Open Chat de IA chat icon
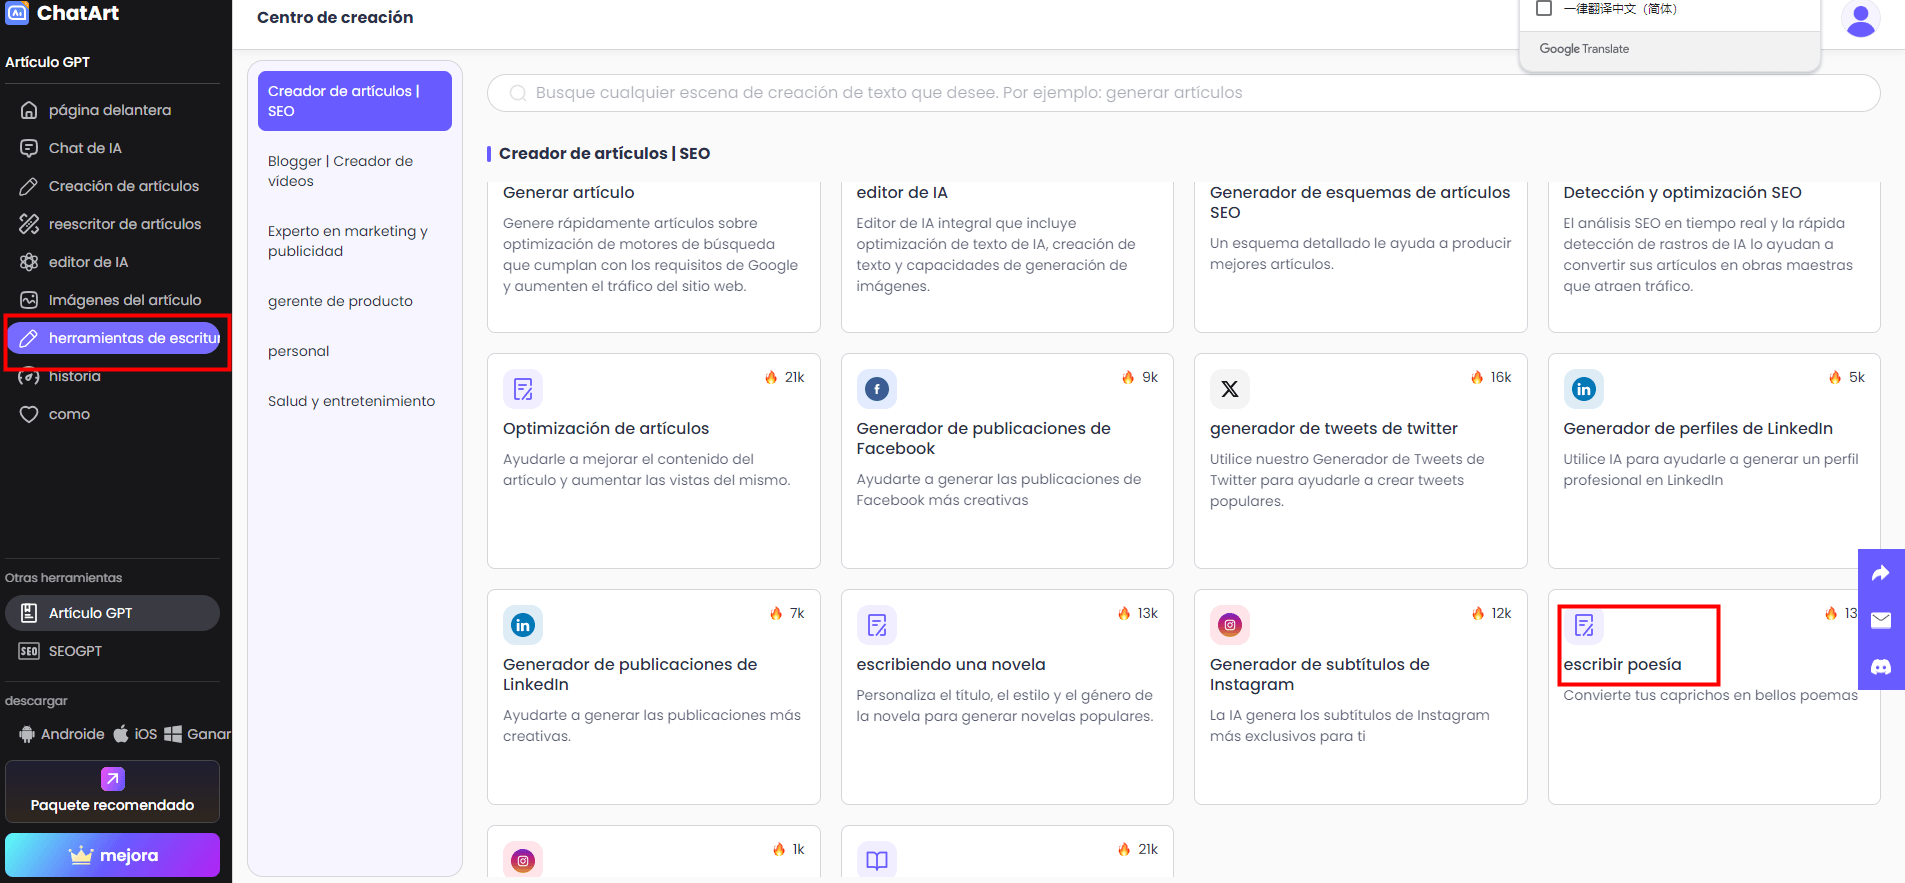This screenshot has height=883, width=1905. [x=29, y=148]
